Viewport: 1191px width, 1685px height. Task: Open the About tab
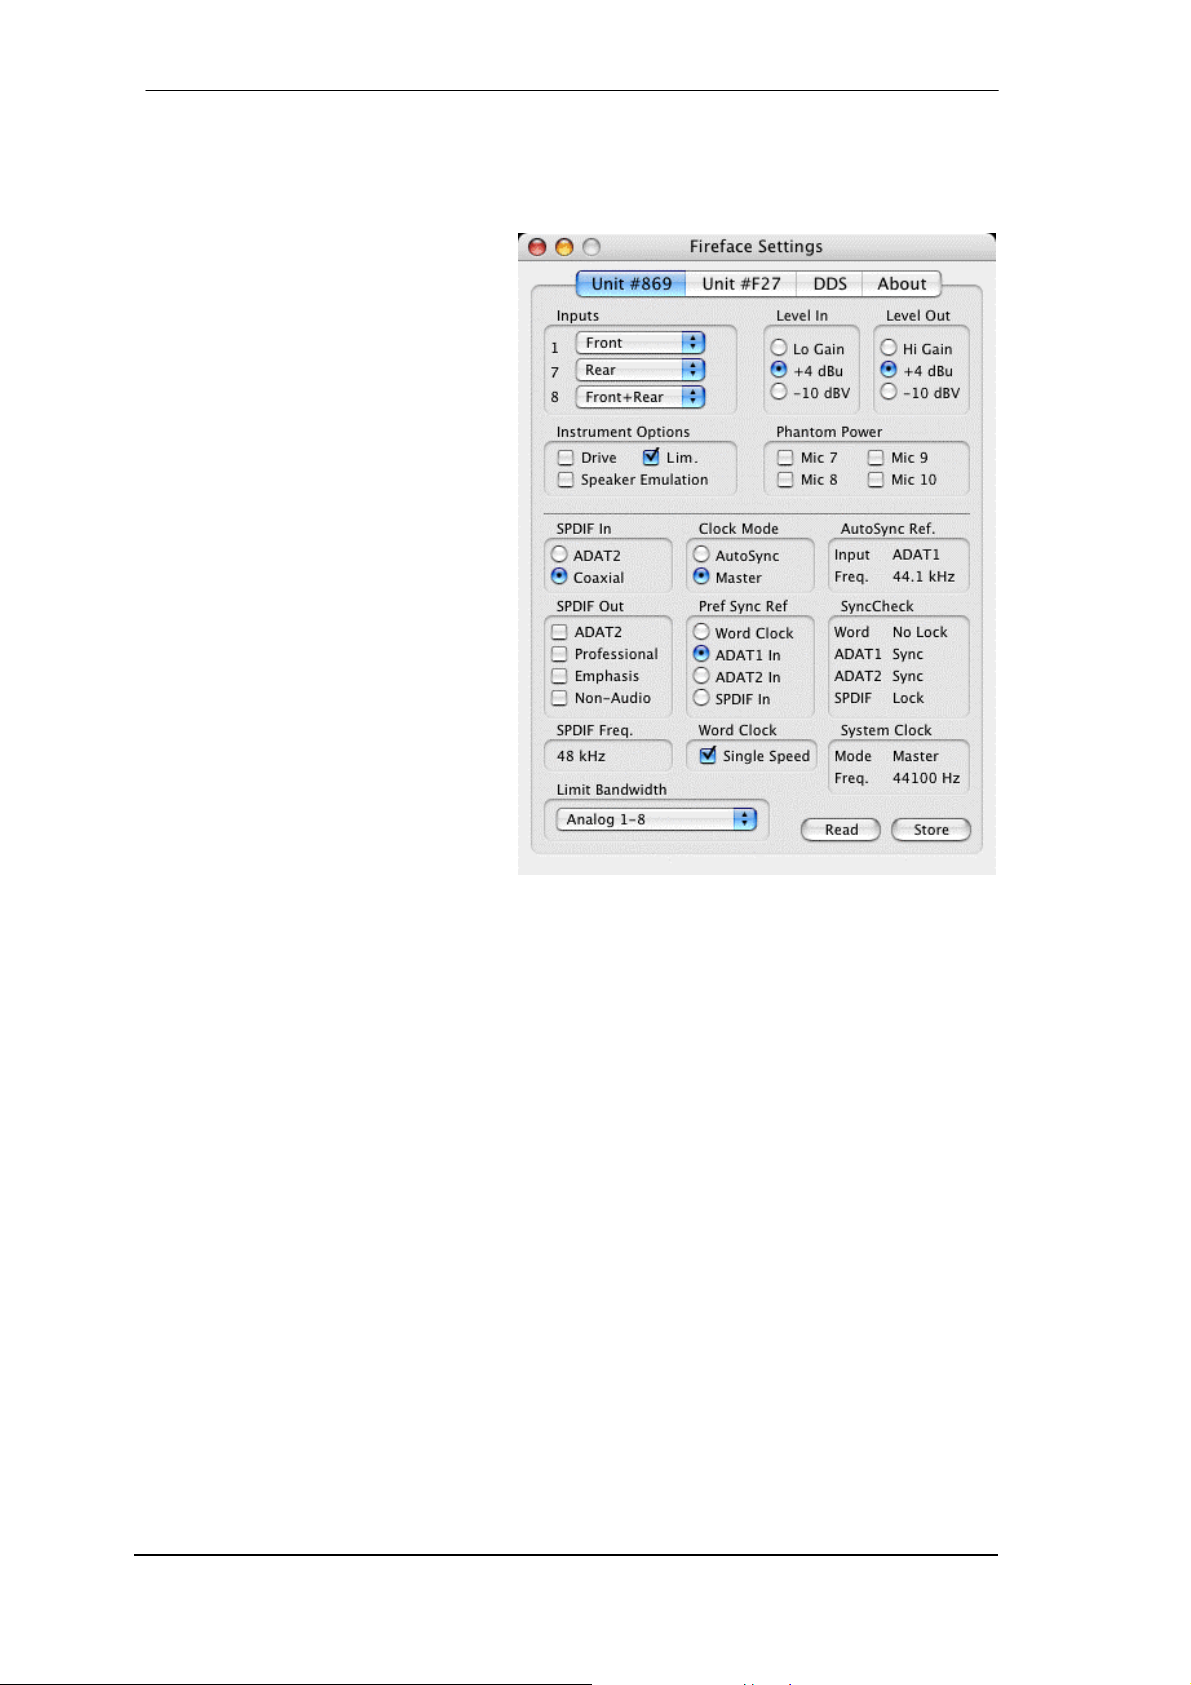tap(901, 284)
